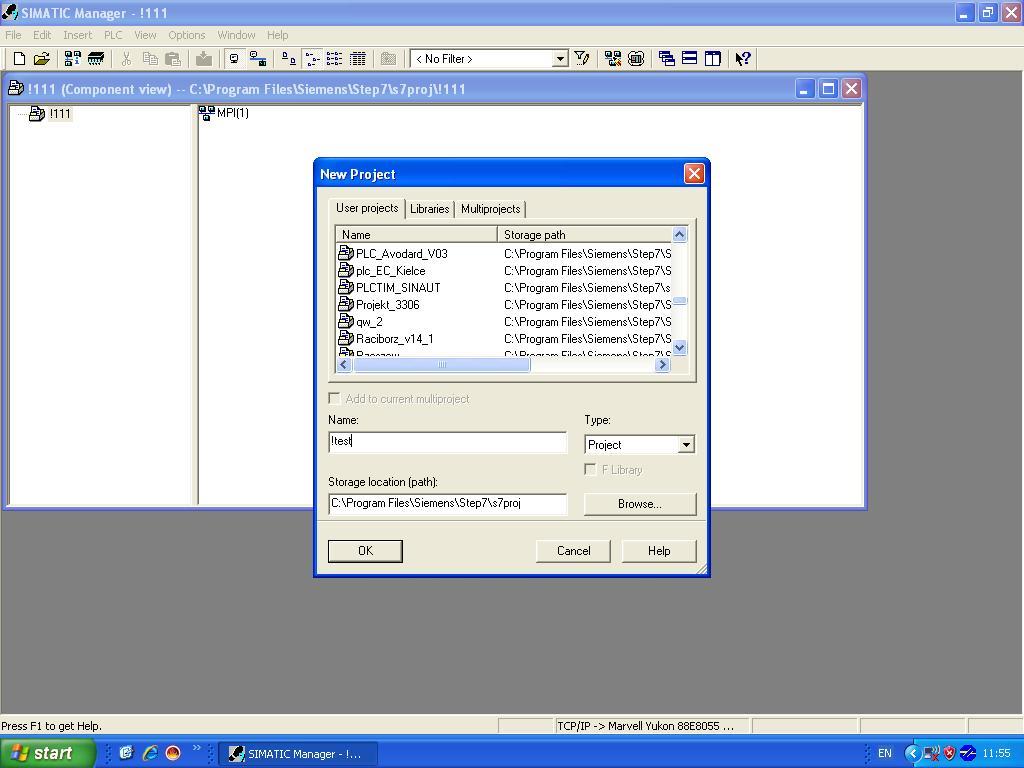Click the Cascade windows icon
Screen dimensions: 1024x768
[x=667, y=59]
